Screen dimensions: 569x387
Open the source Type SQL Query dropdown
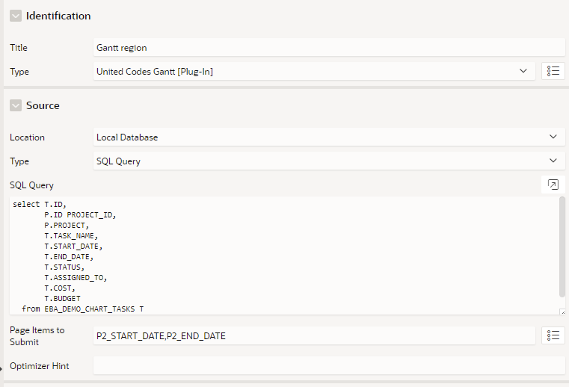[x=329, y=161]
